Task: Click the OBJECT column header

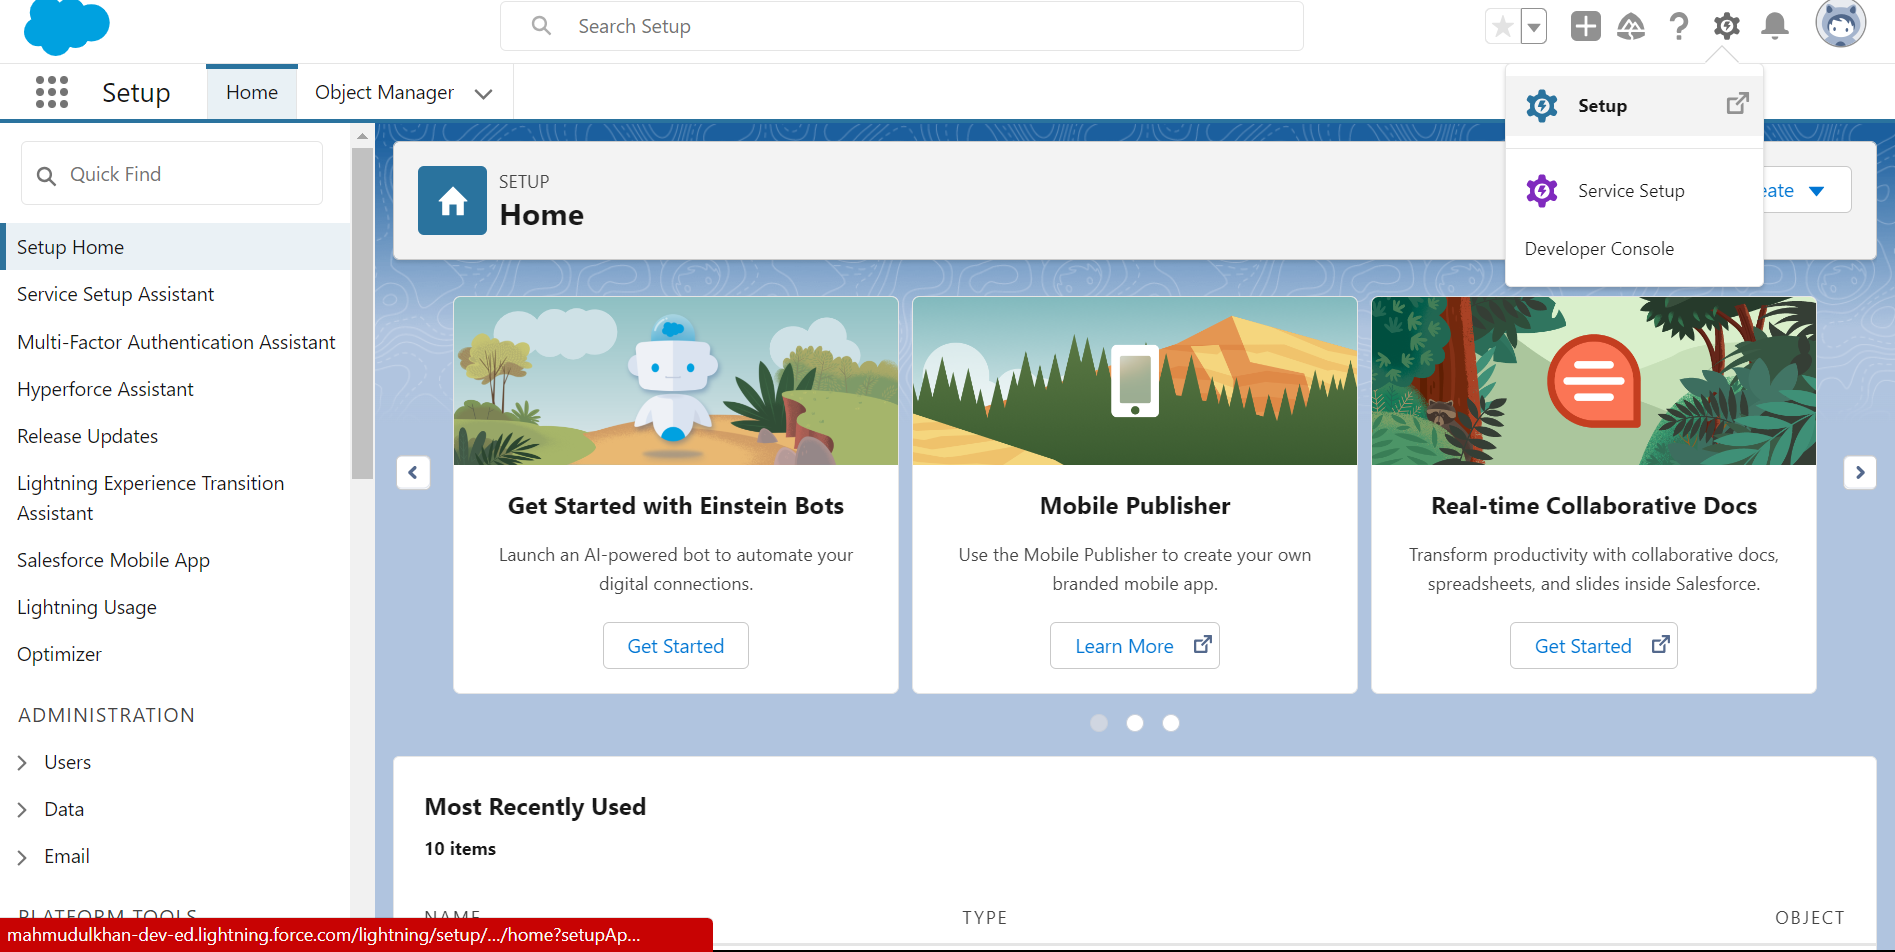Action: tap(1810, 917)
